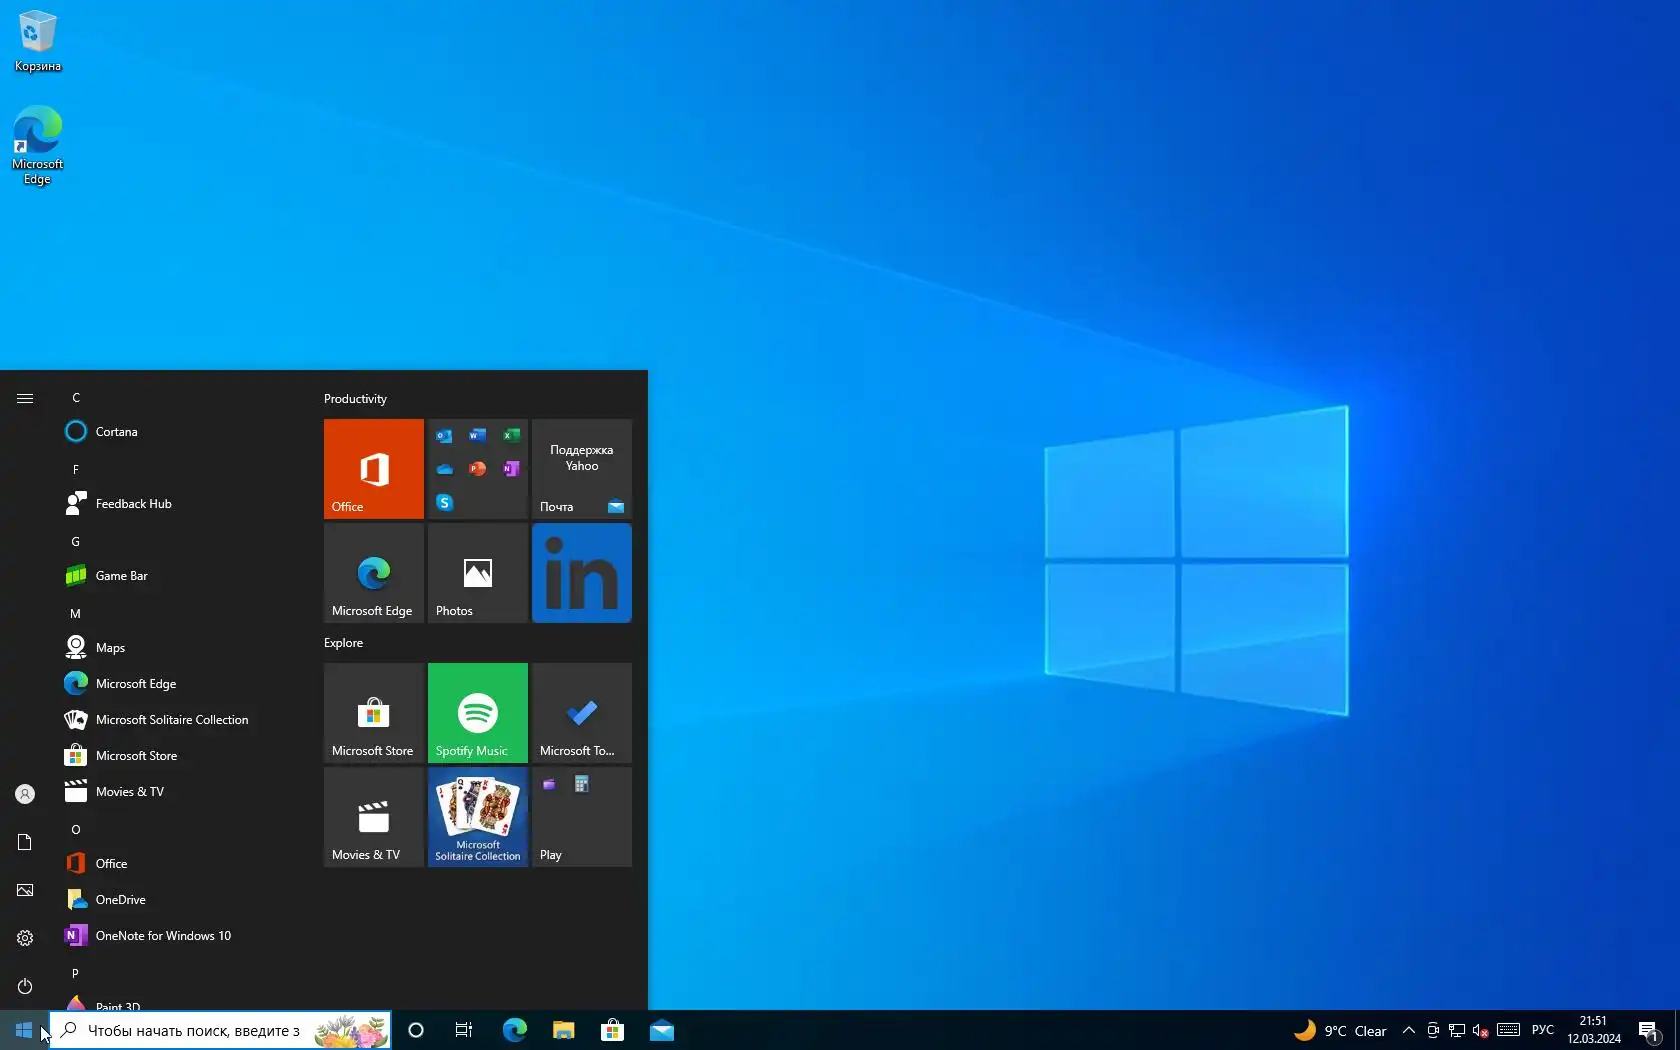
Task: Open the Movies & TV tile
Action: (374, 817)
